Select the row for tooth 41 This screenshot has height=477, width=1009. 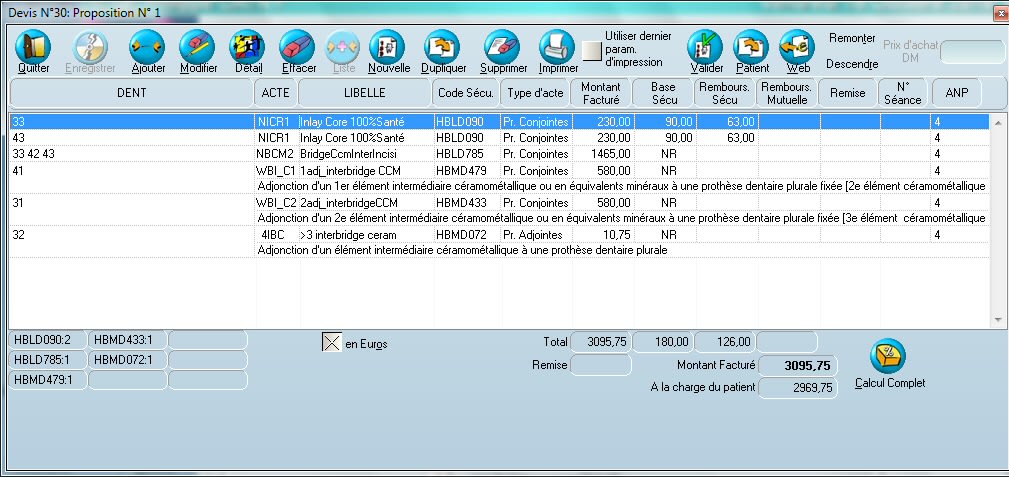pyautogui.click(x=130, y=170)
